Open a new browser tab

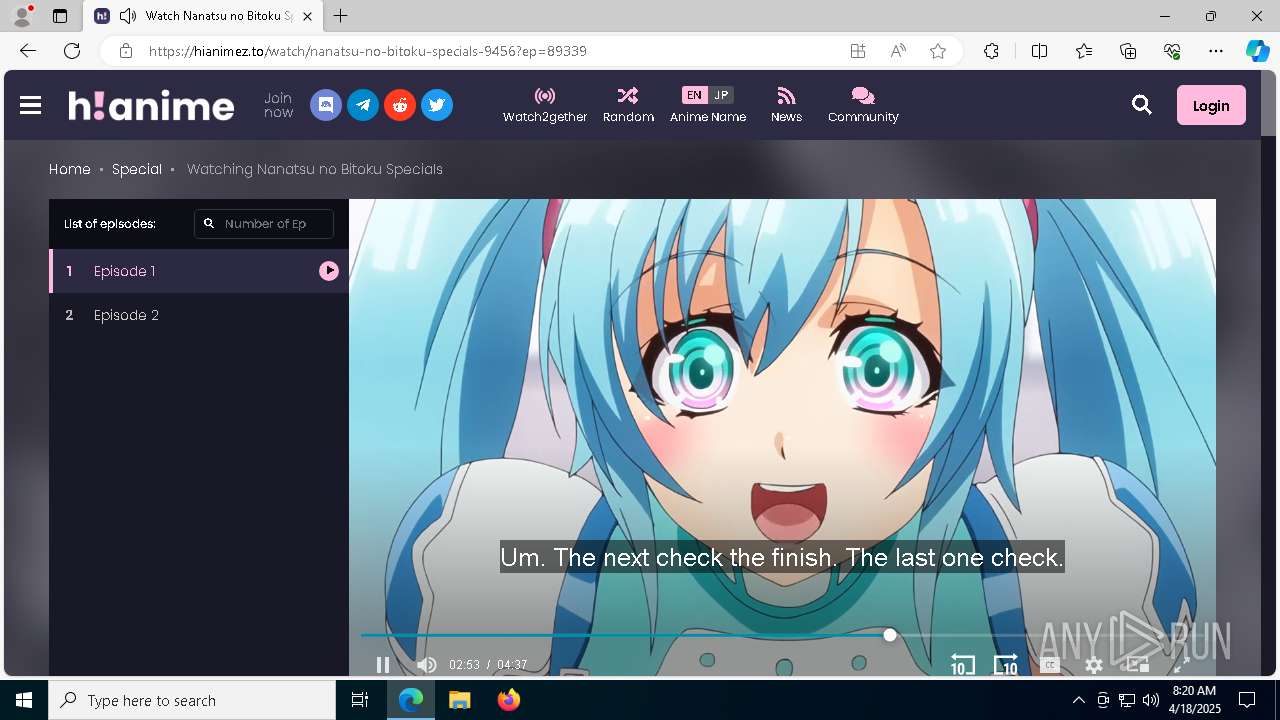pyautogui.click(x=341, y=16)
